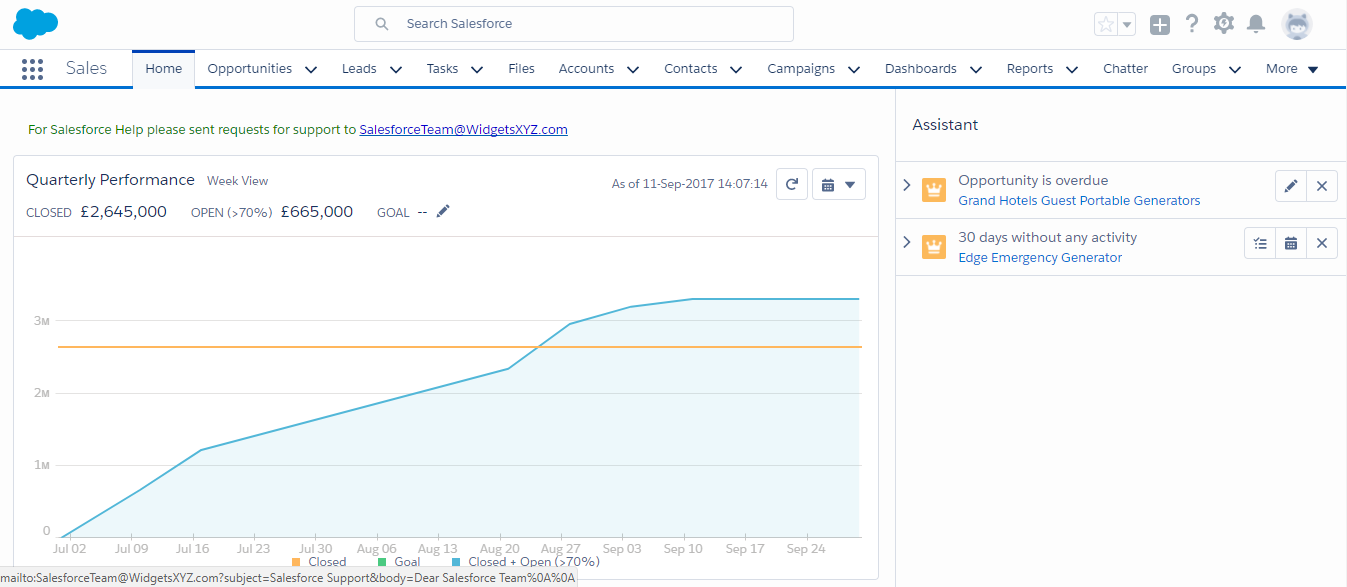Expand the Campaigns tab dropdown chevron
This screenshot has width=1347, height=587.
coord(854,70)
